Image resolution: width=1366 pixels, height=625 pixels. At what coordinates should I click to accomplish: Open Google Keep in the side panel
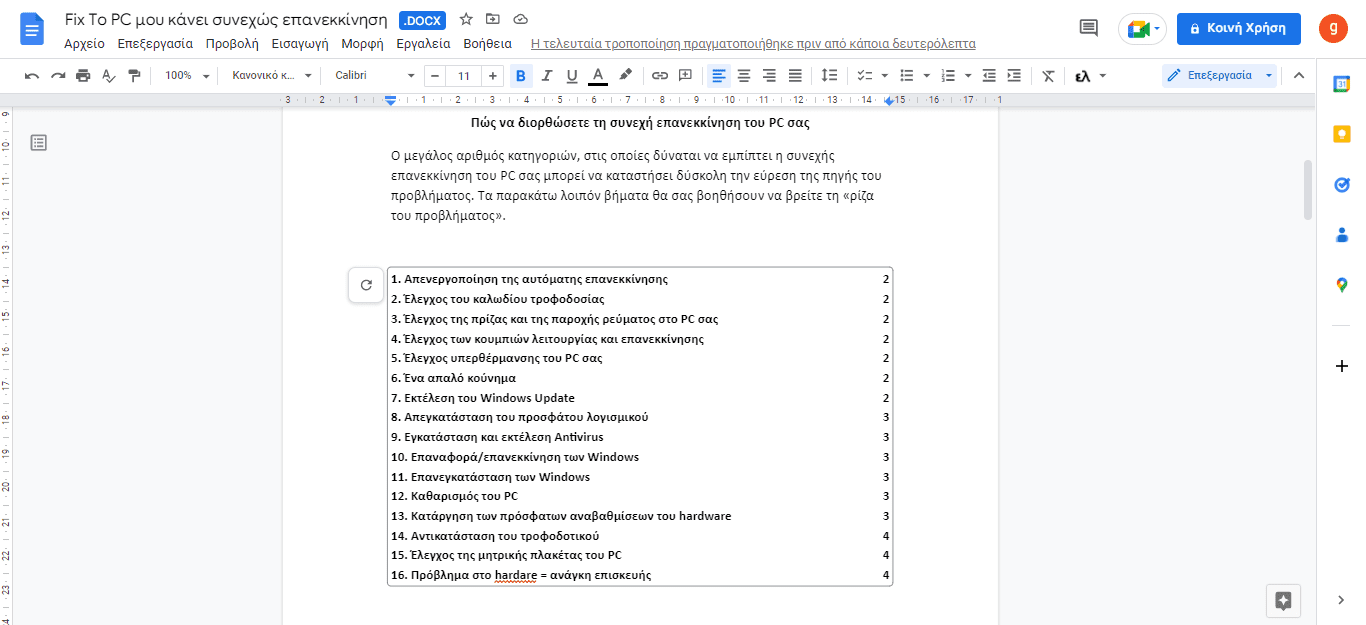(1342, 132)
